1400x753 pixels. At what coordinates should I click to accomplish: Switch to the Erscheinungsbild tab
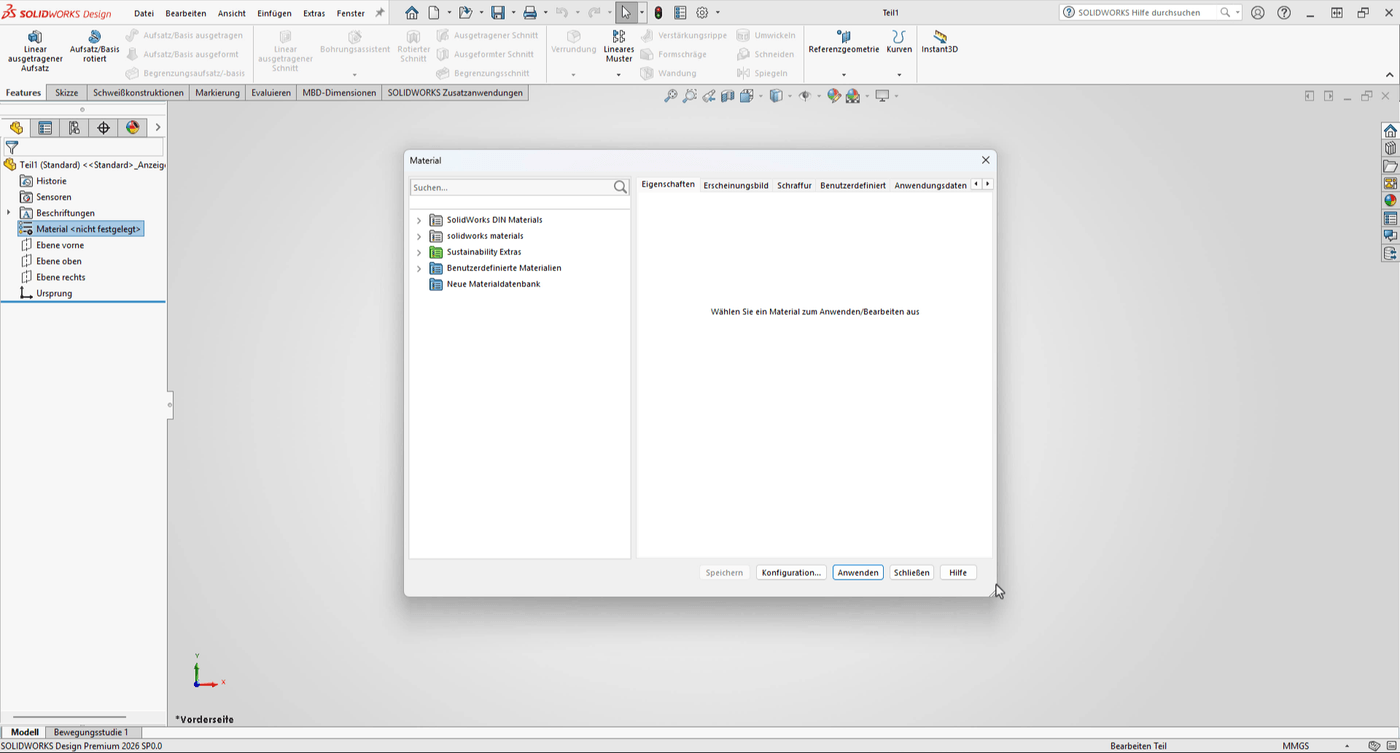[735, 185]
